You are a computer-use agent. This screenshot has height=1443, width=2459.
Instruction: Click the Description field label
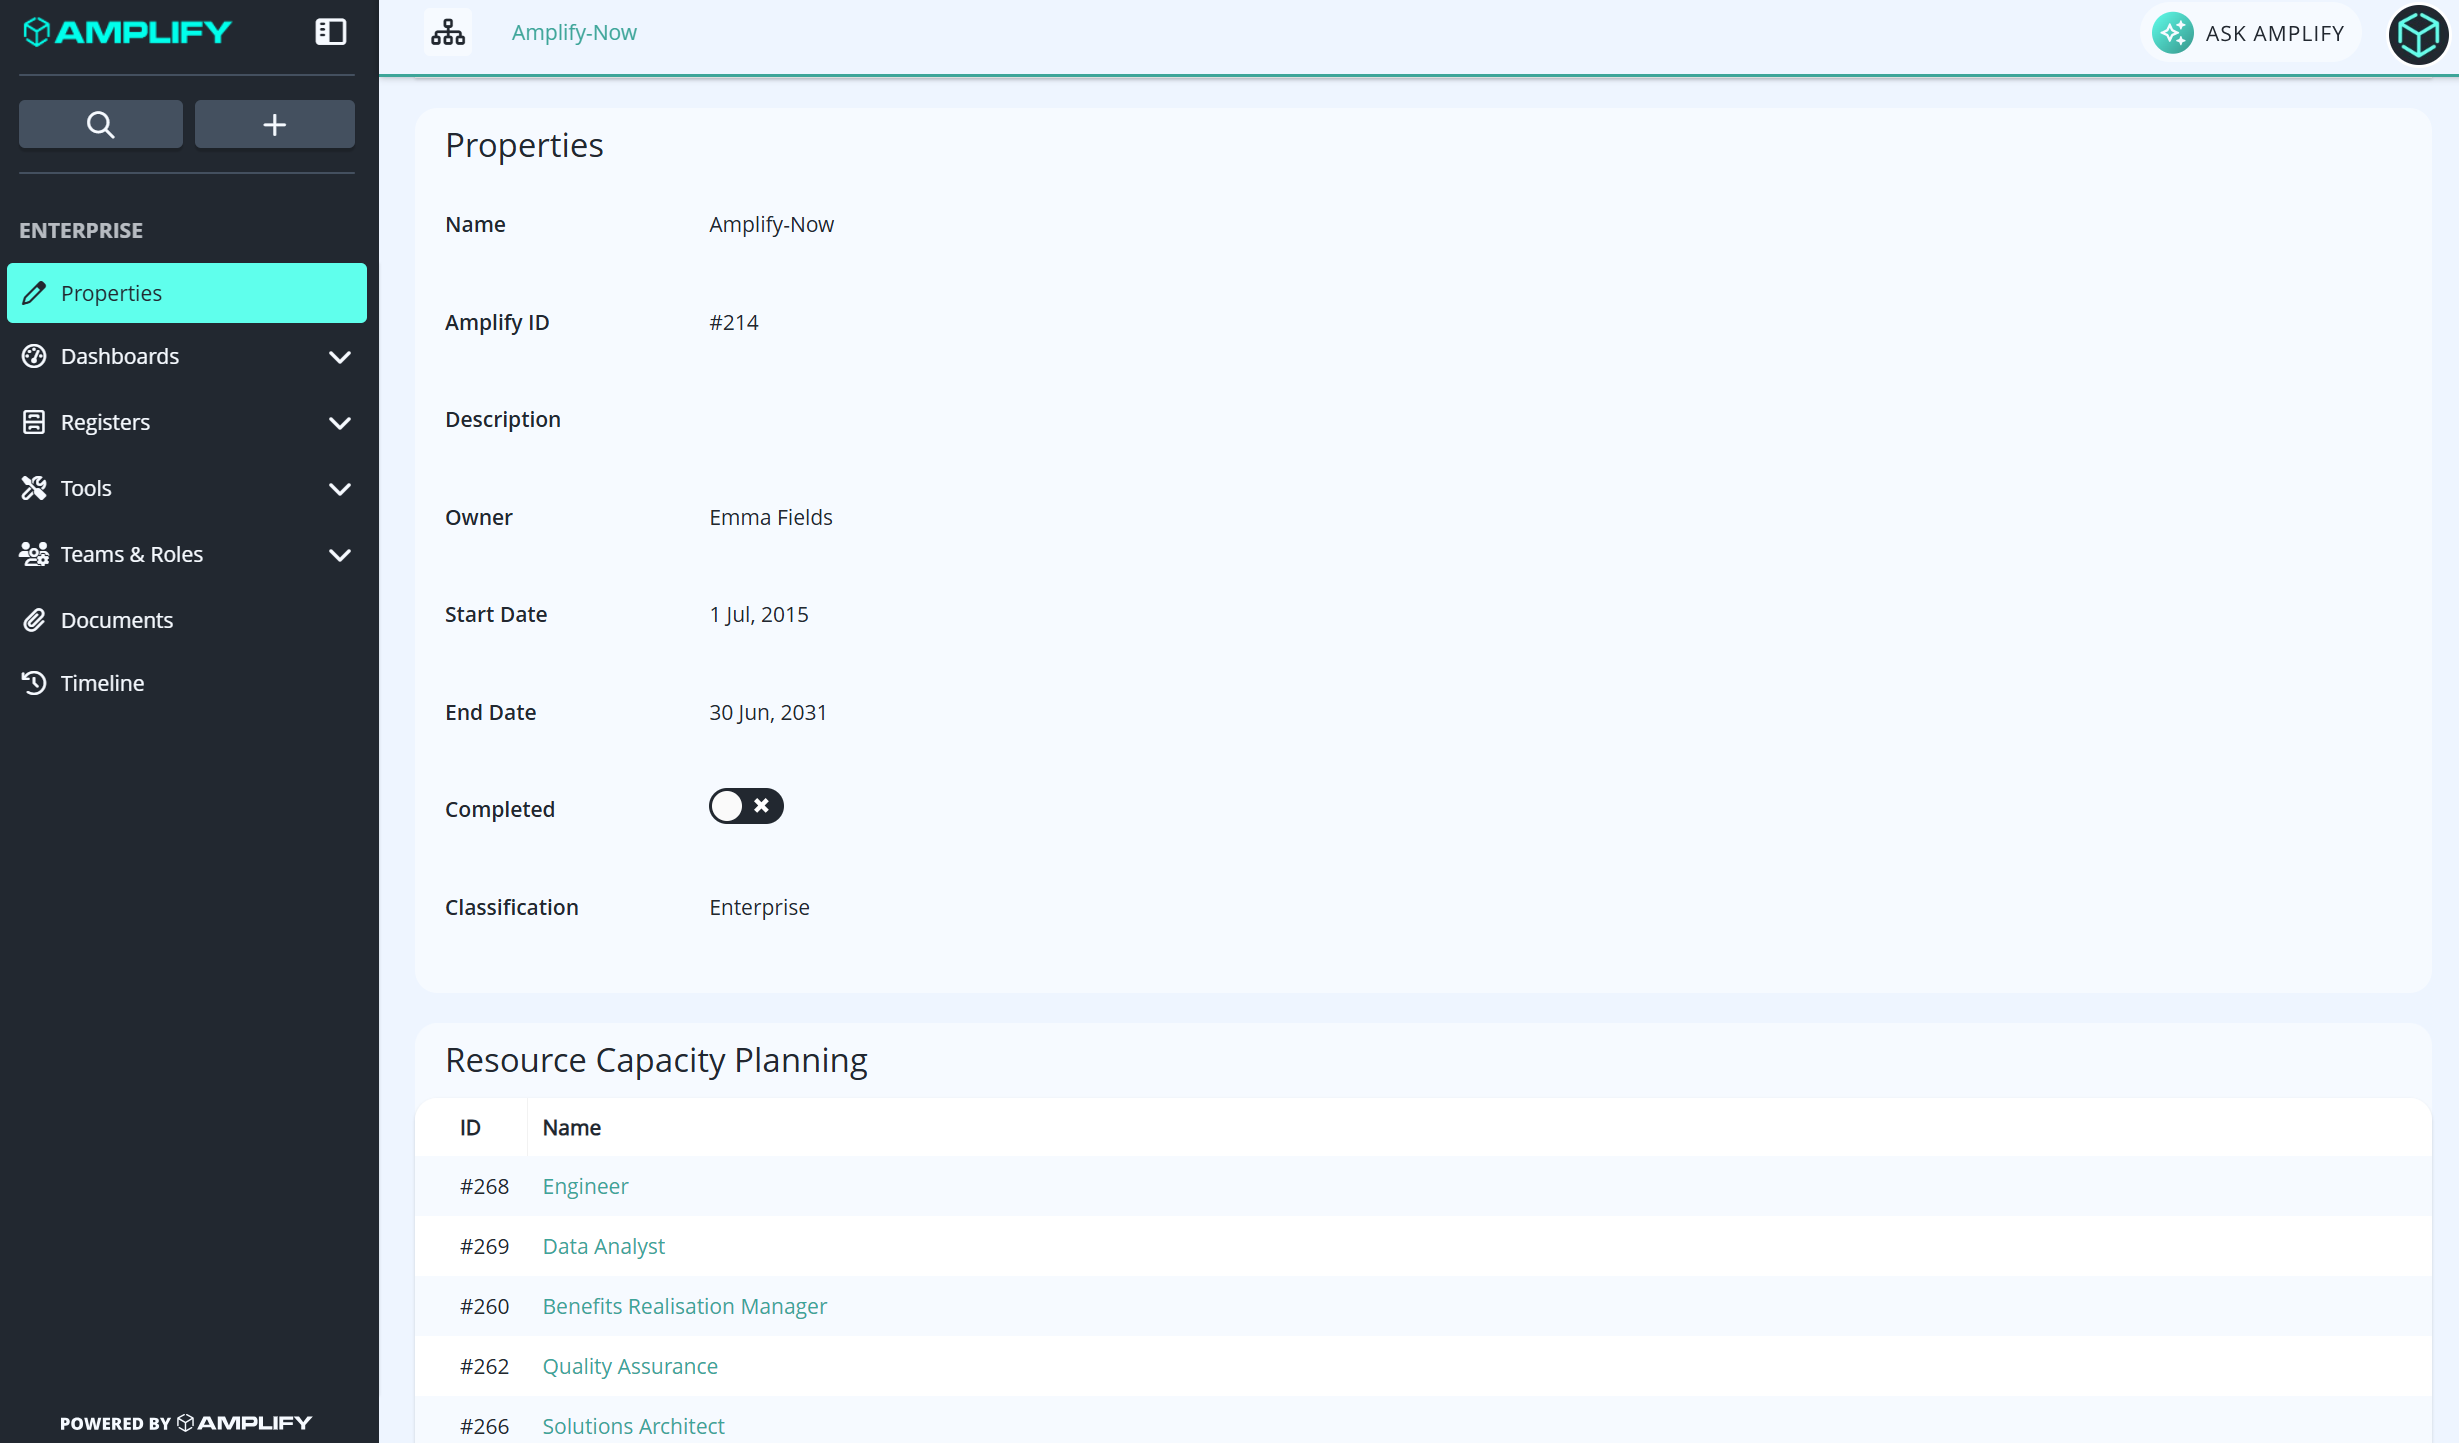pos(502,419)
